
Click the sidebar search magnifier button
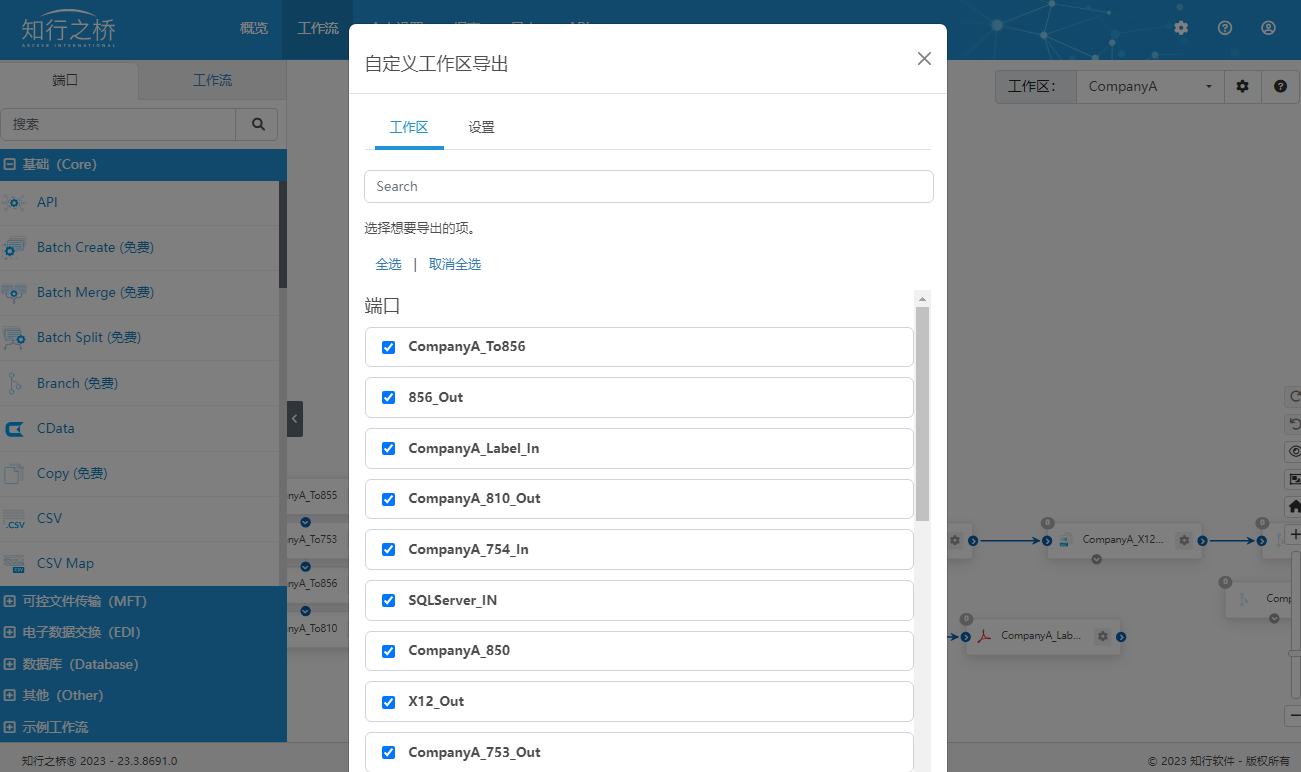258,124
